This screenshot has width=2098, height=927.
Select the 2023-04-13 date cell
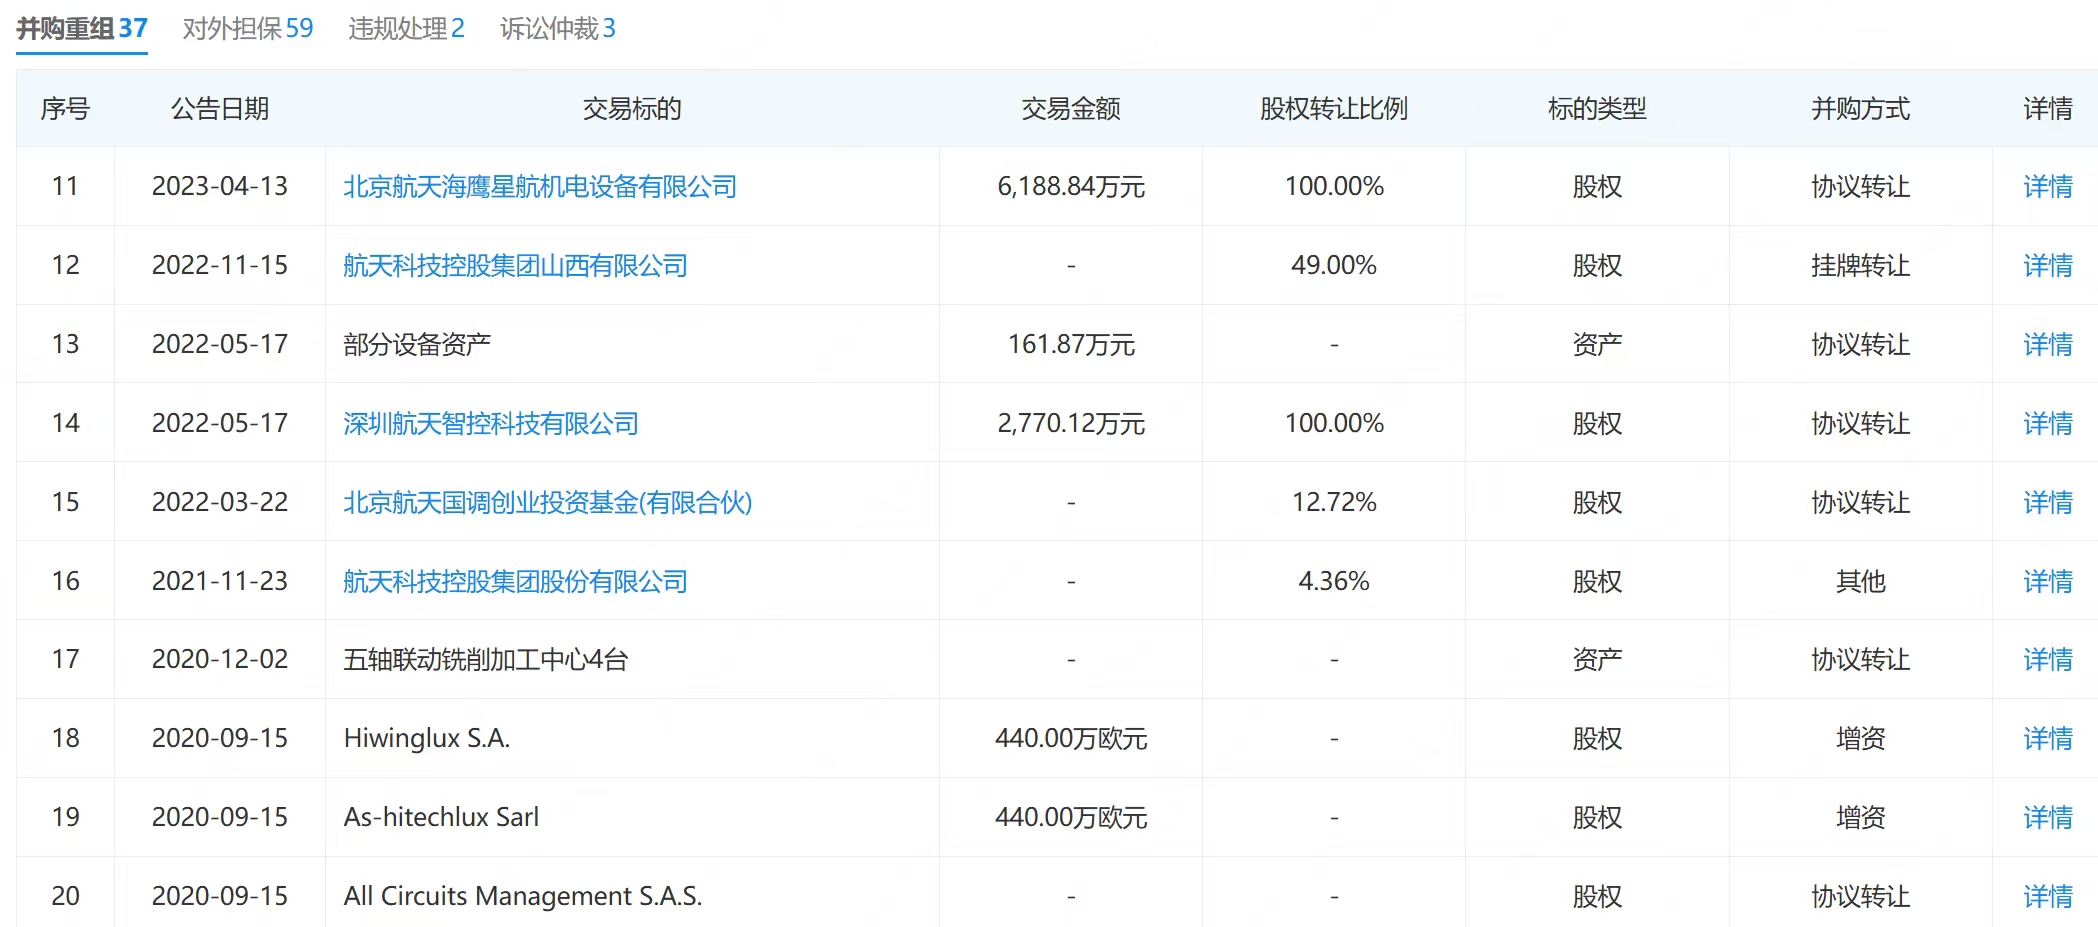coord(220,187)
